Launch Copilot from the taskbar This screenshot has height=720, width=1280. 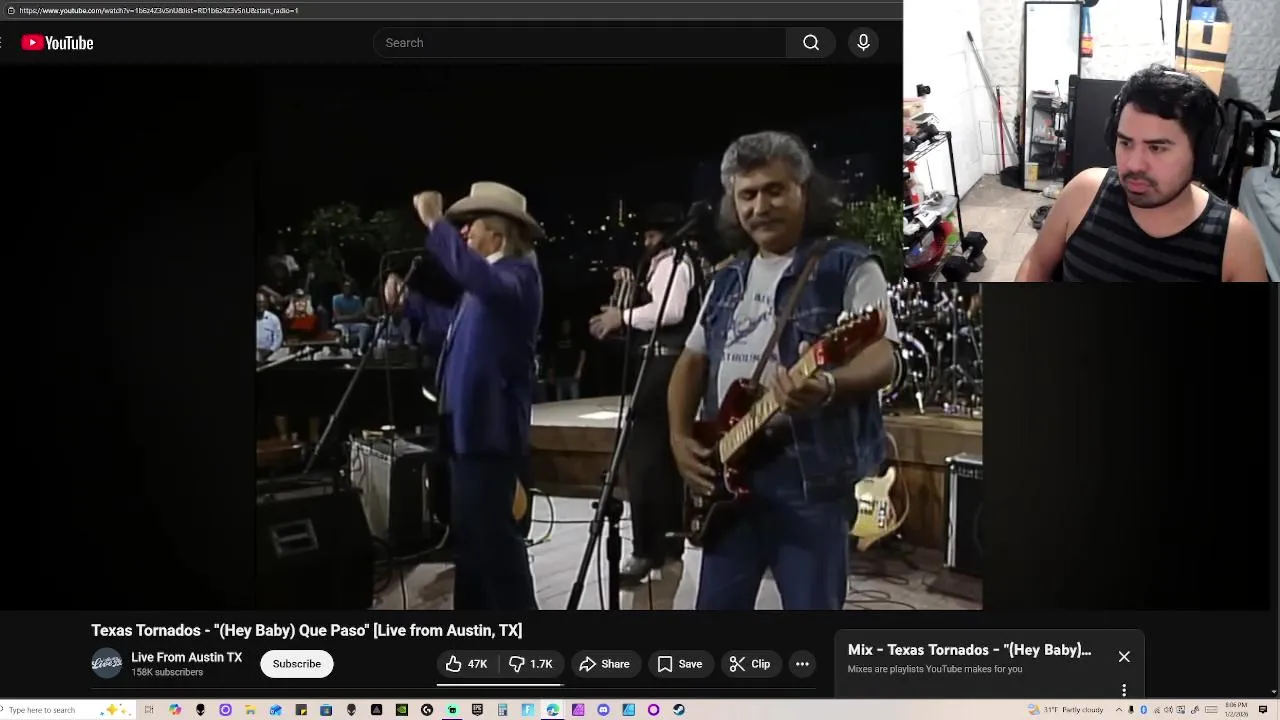pyautogui.click(x=175, y=710)
